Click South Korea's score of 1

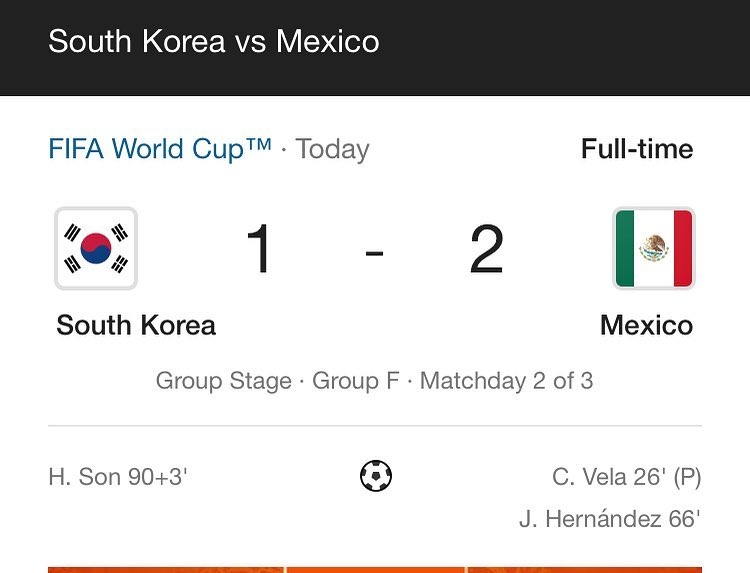[x=259, y=249]
